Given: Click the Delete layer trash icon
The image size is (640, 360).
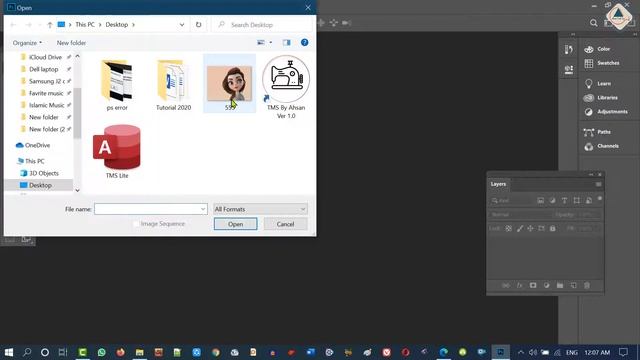Looking at the screenshot, I should tap(587, 285).
